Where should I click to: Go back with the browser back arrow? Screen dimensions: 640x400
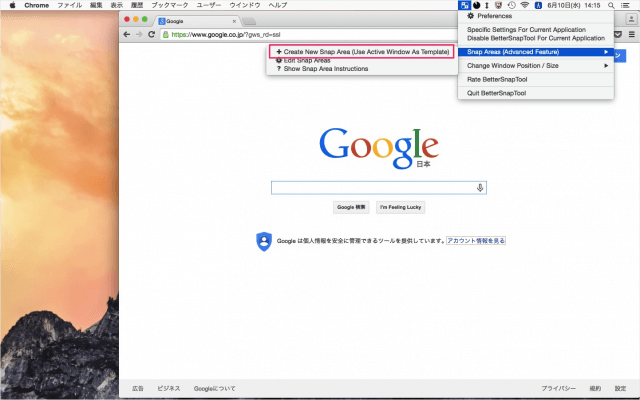pos(126,34)
